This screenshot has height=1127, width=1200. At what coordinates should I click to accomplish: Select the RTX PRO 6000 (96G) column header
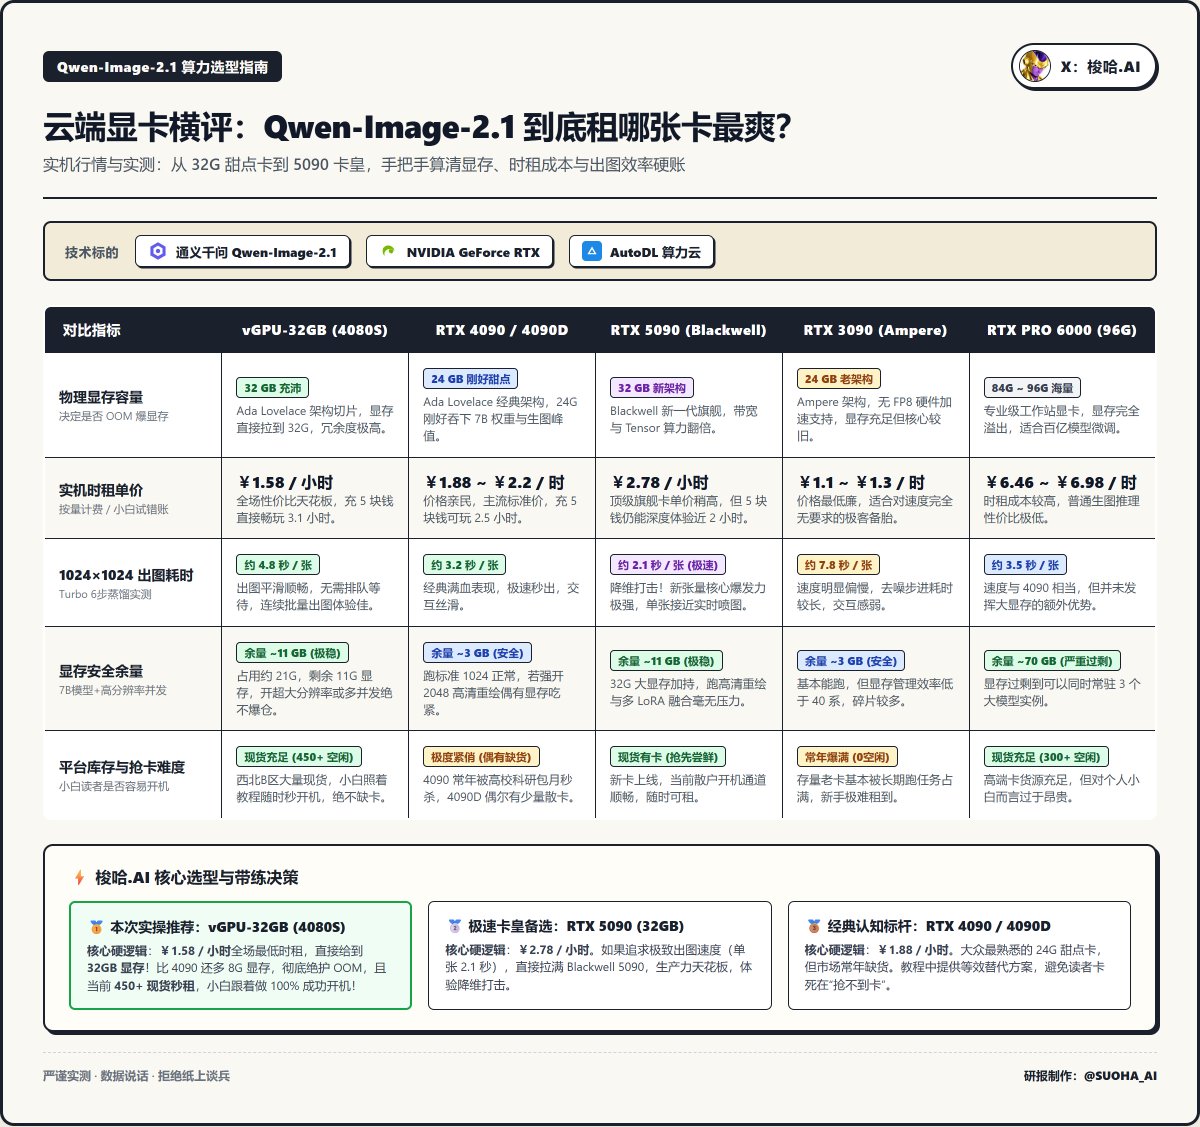(1062, 330)
